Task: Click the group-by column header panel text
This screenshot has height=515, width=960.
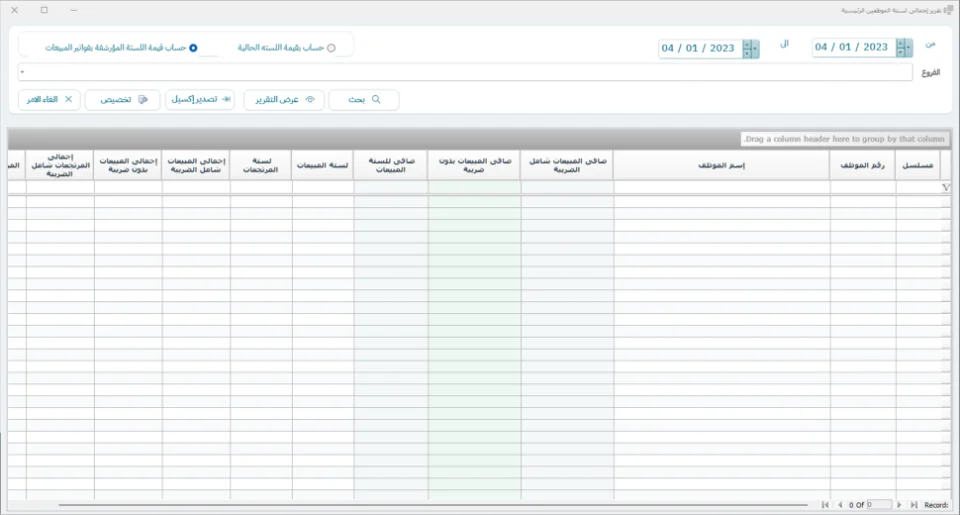Action: coord(844,139)
